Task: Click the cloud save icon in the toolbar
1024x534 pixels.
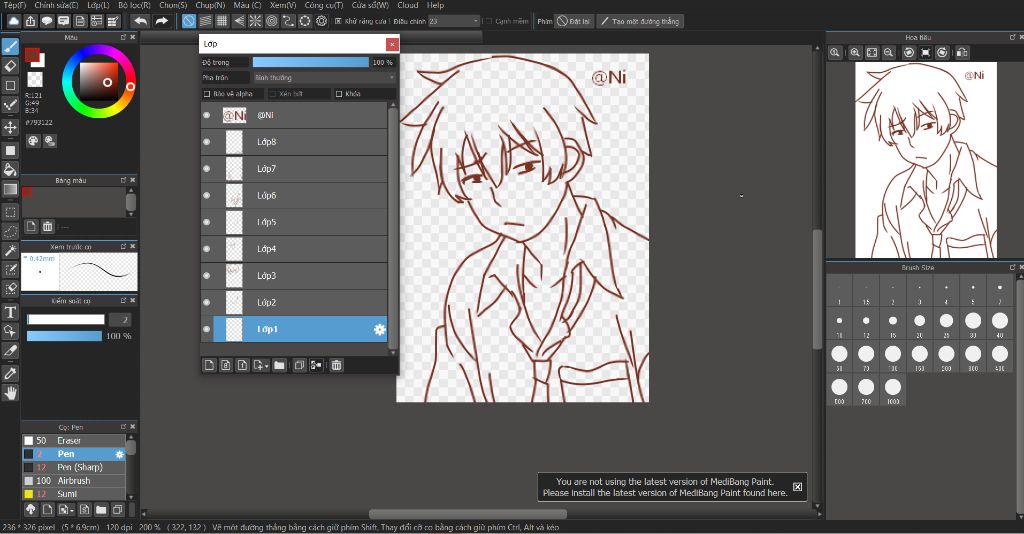Action: (14, 21)
